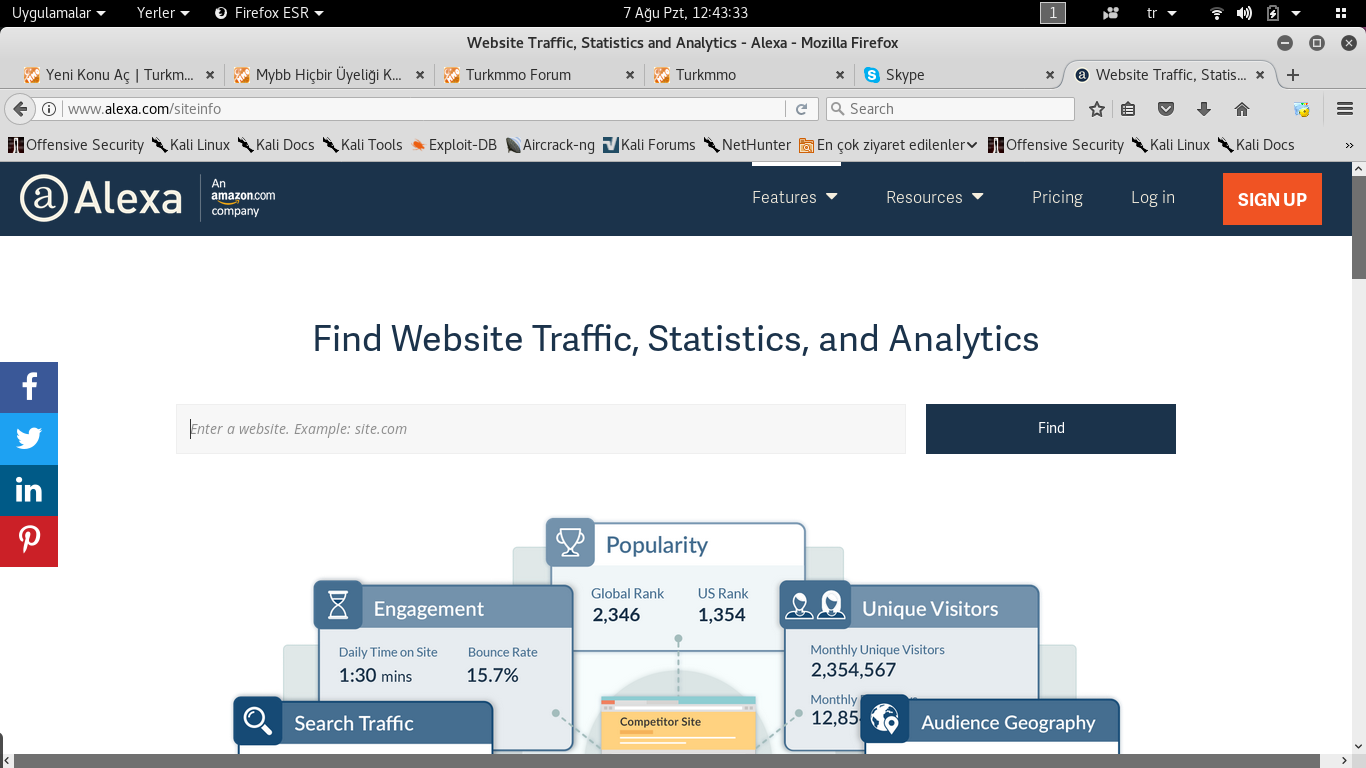Click the LinkedIn share icon
This screenshot has height=768, width=1366.
coord(29,490)
